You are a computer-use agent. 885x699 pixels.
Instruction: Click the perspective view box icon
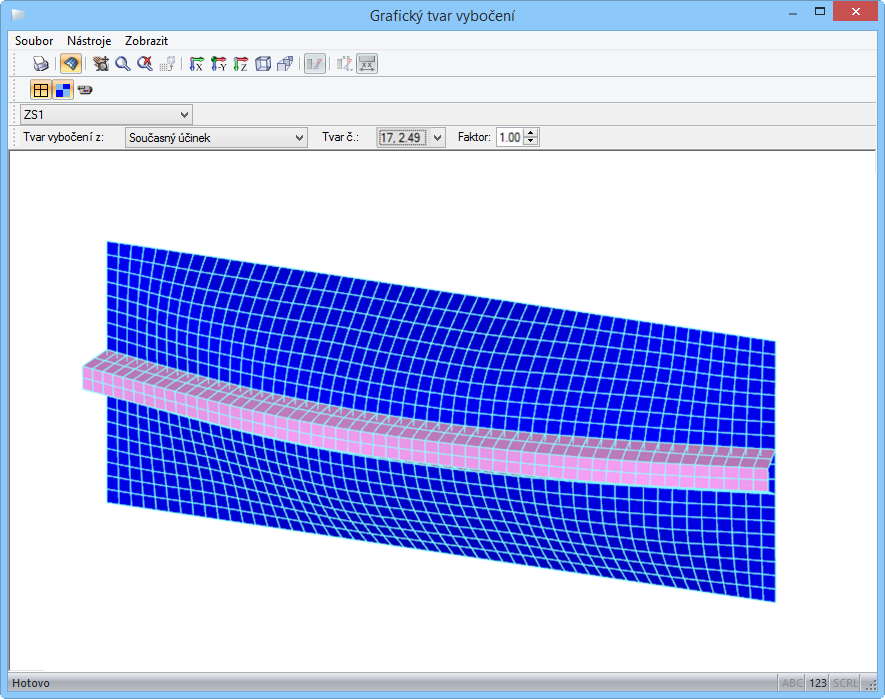coord(285,63)
